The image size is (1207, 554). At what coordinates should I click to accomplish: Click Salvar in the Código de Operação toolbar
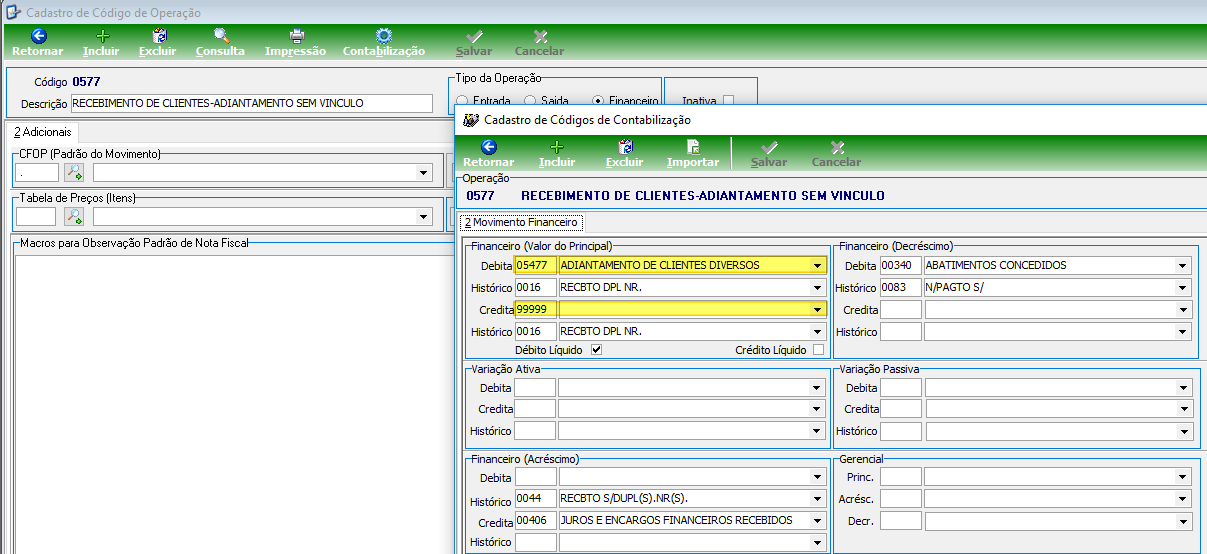[x=474, y=42]
